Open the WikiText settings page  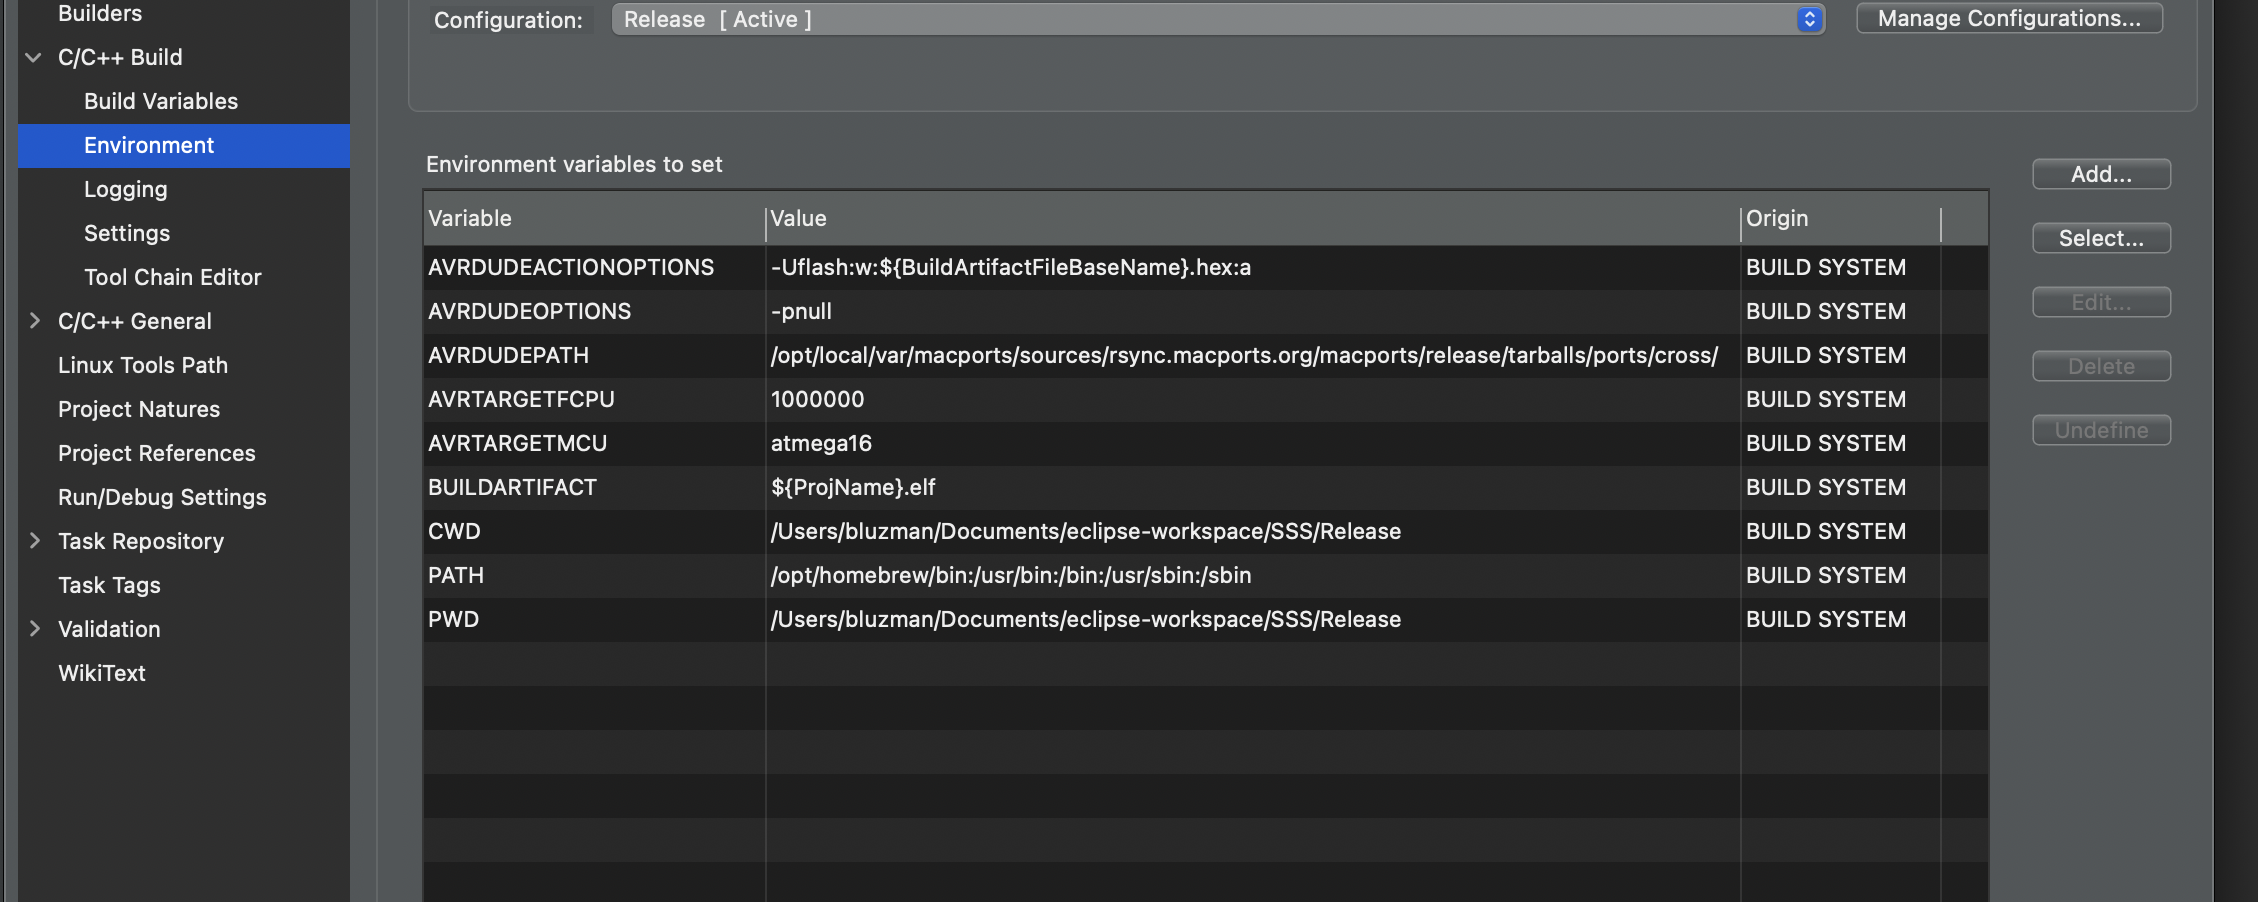(x=101, y=673)
